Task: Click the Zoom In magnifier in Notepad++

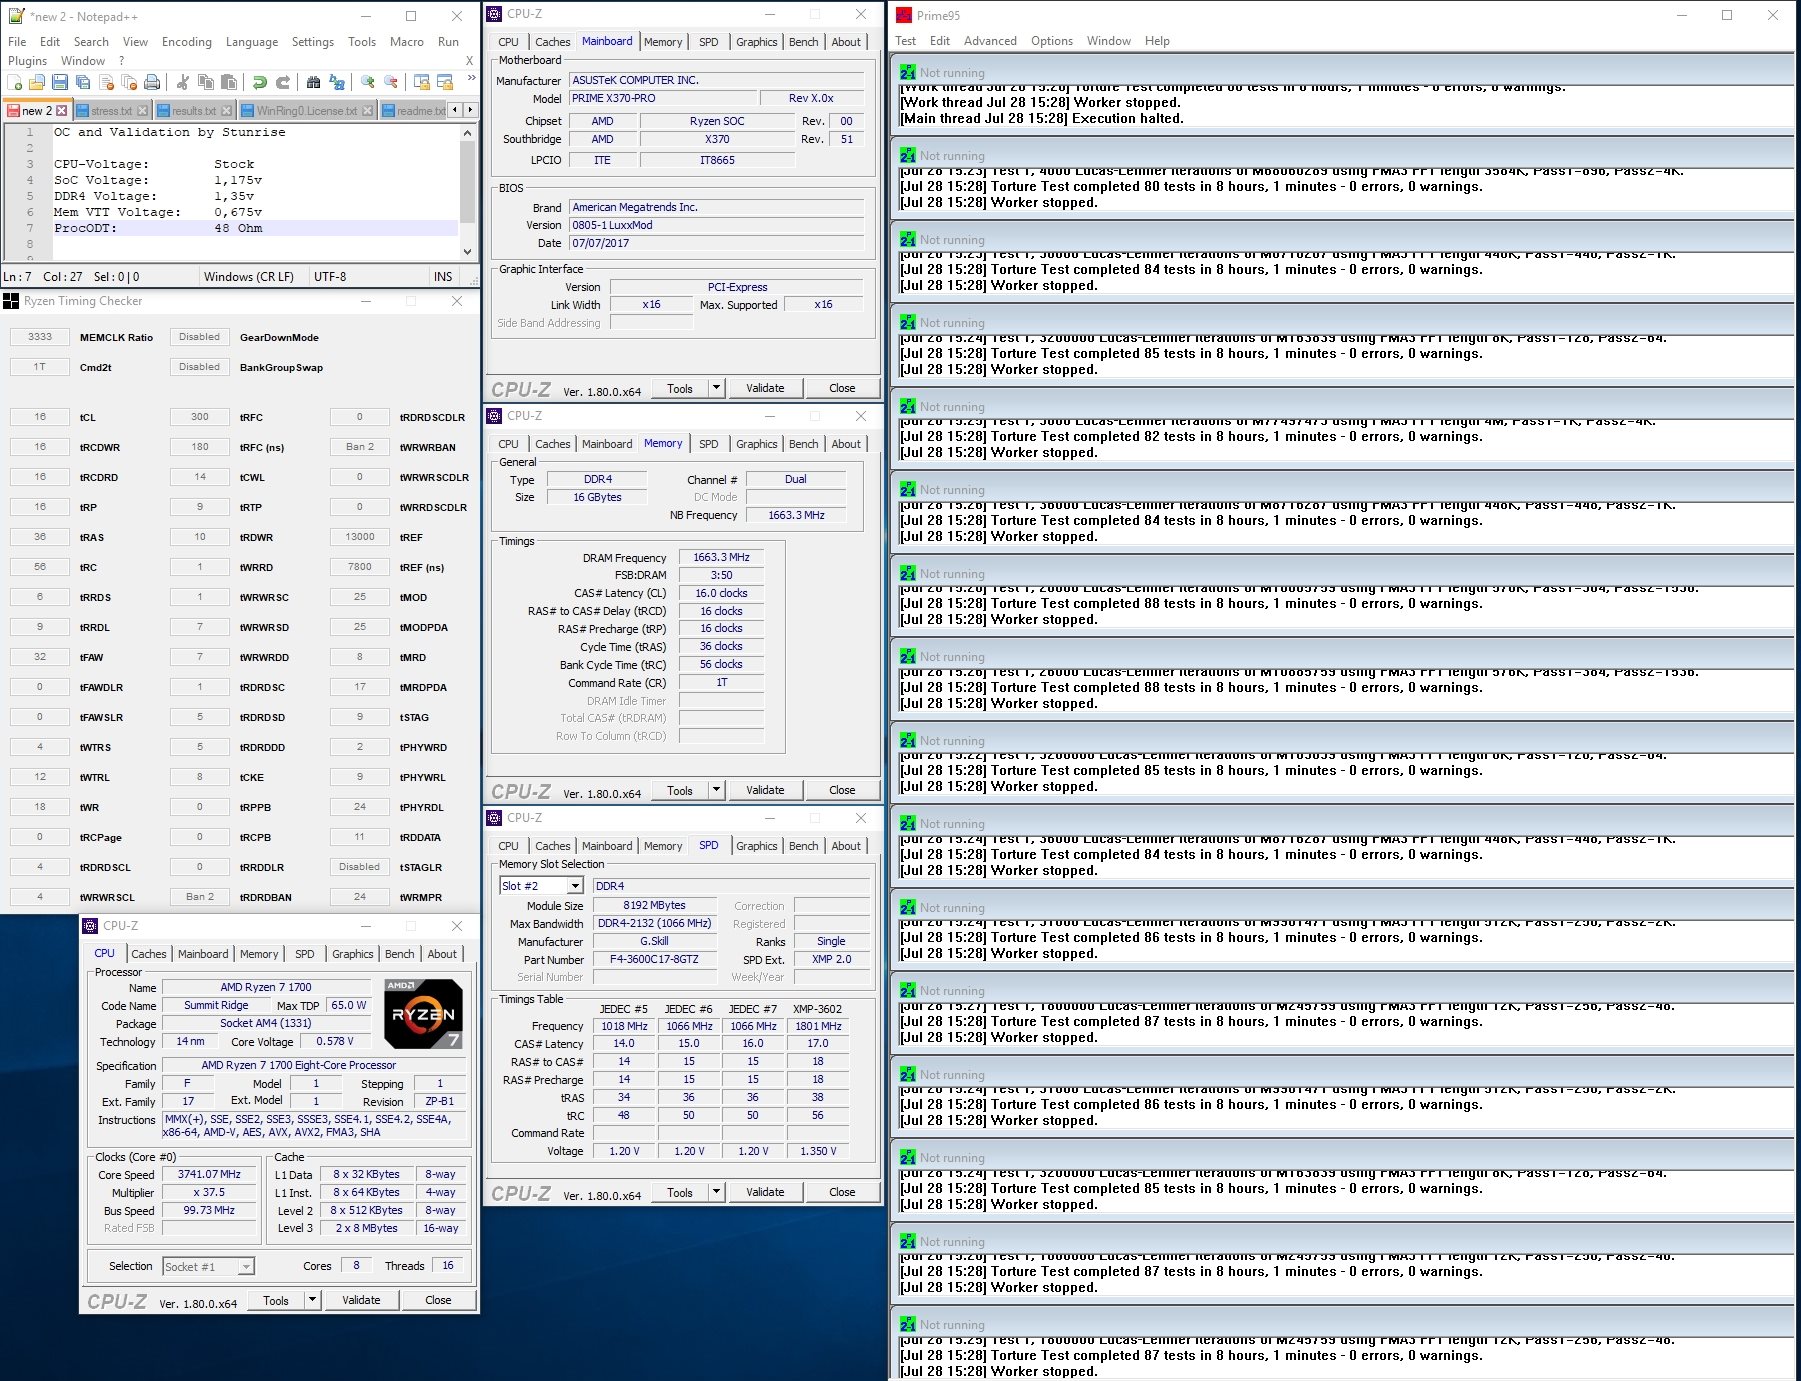Action: coord(368,82)
